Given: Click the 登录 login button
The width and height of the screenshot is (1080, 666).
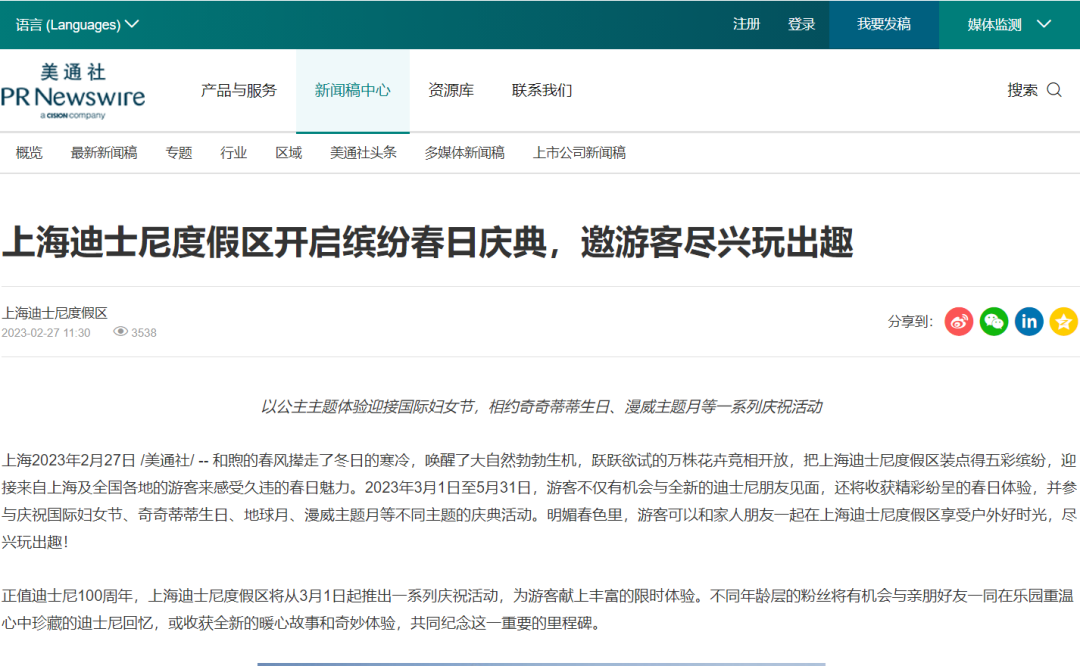Looking at the screenshot, I should click(802, 24).
